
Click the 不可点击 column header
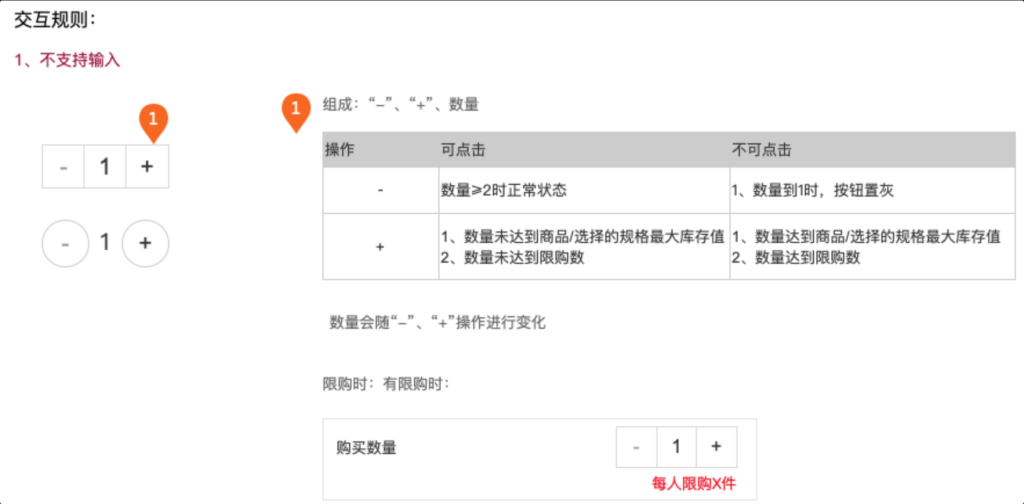761,149
